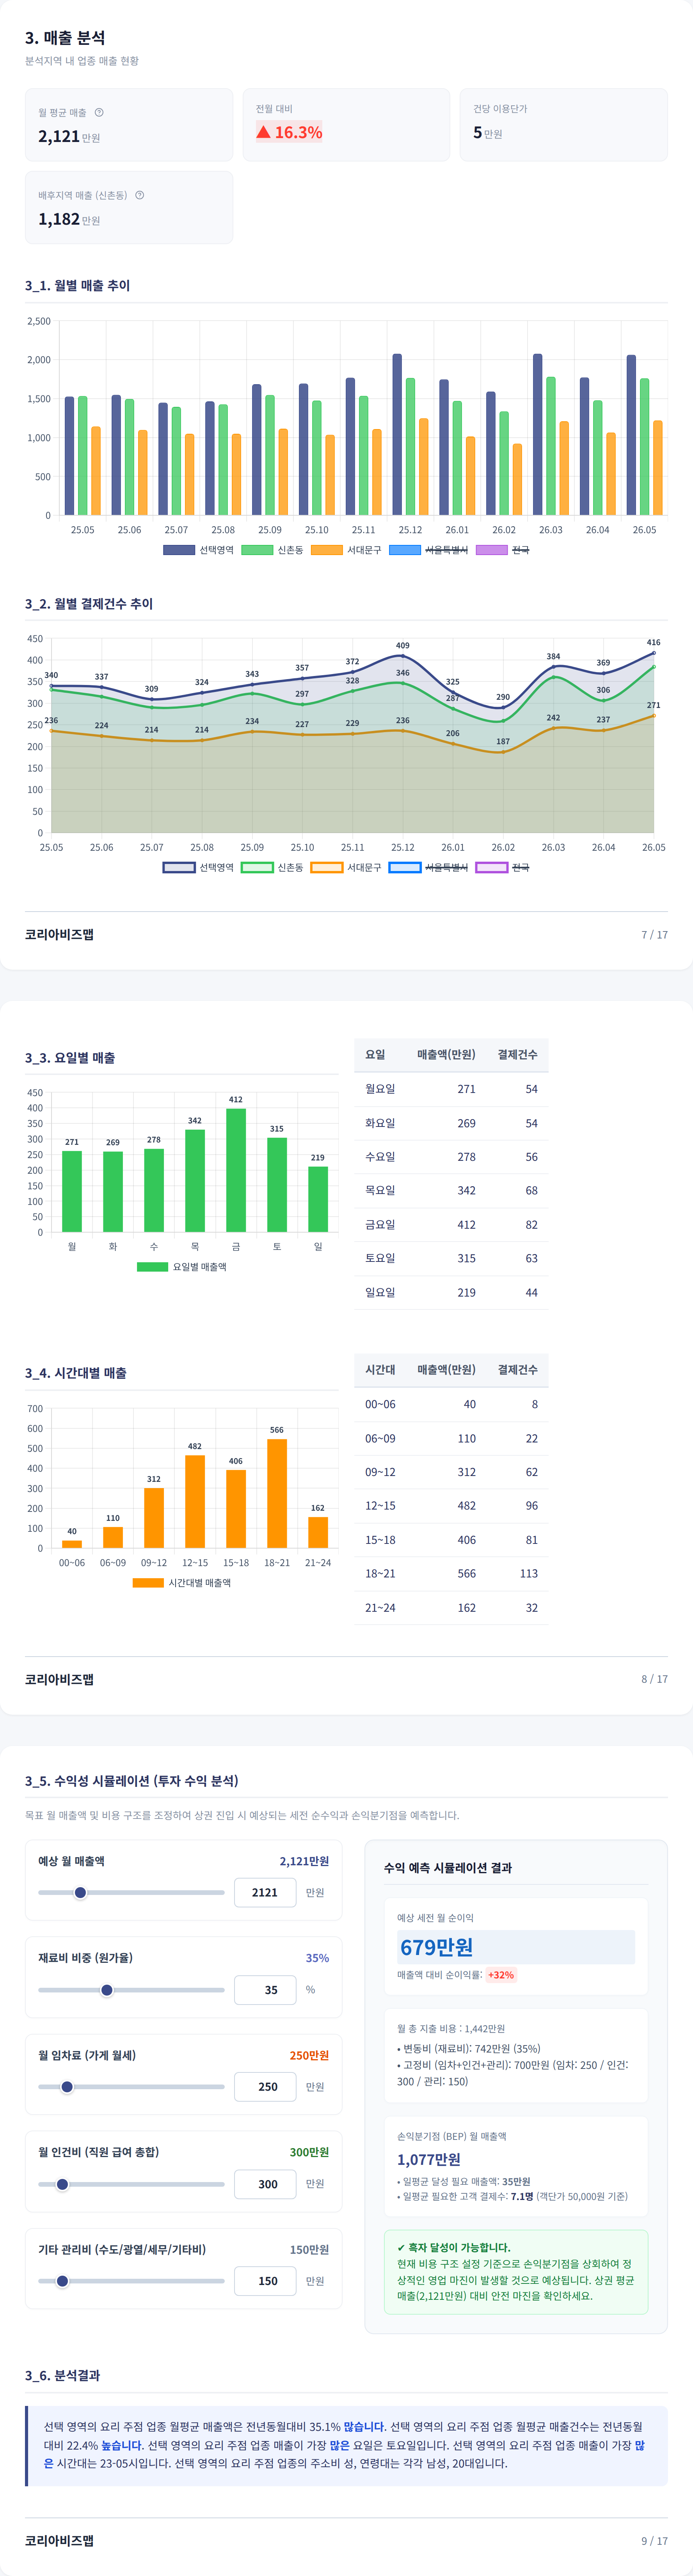Toggle 서대문구 legend in 월별 매출 추이 chart

tap(346, 550)
